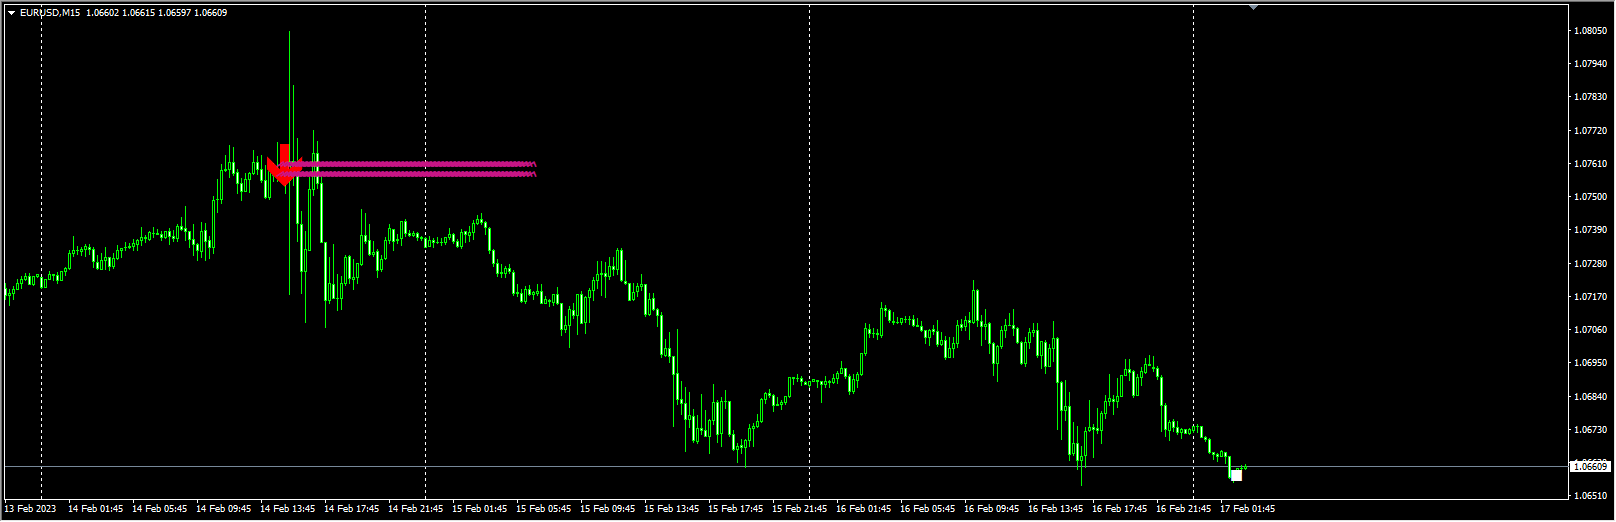Click the time label 14 Feb 05:45
Image resolution: width=1616 pixels, height=522 pixels.
(x=160, y=509)
